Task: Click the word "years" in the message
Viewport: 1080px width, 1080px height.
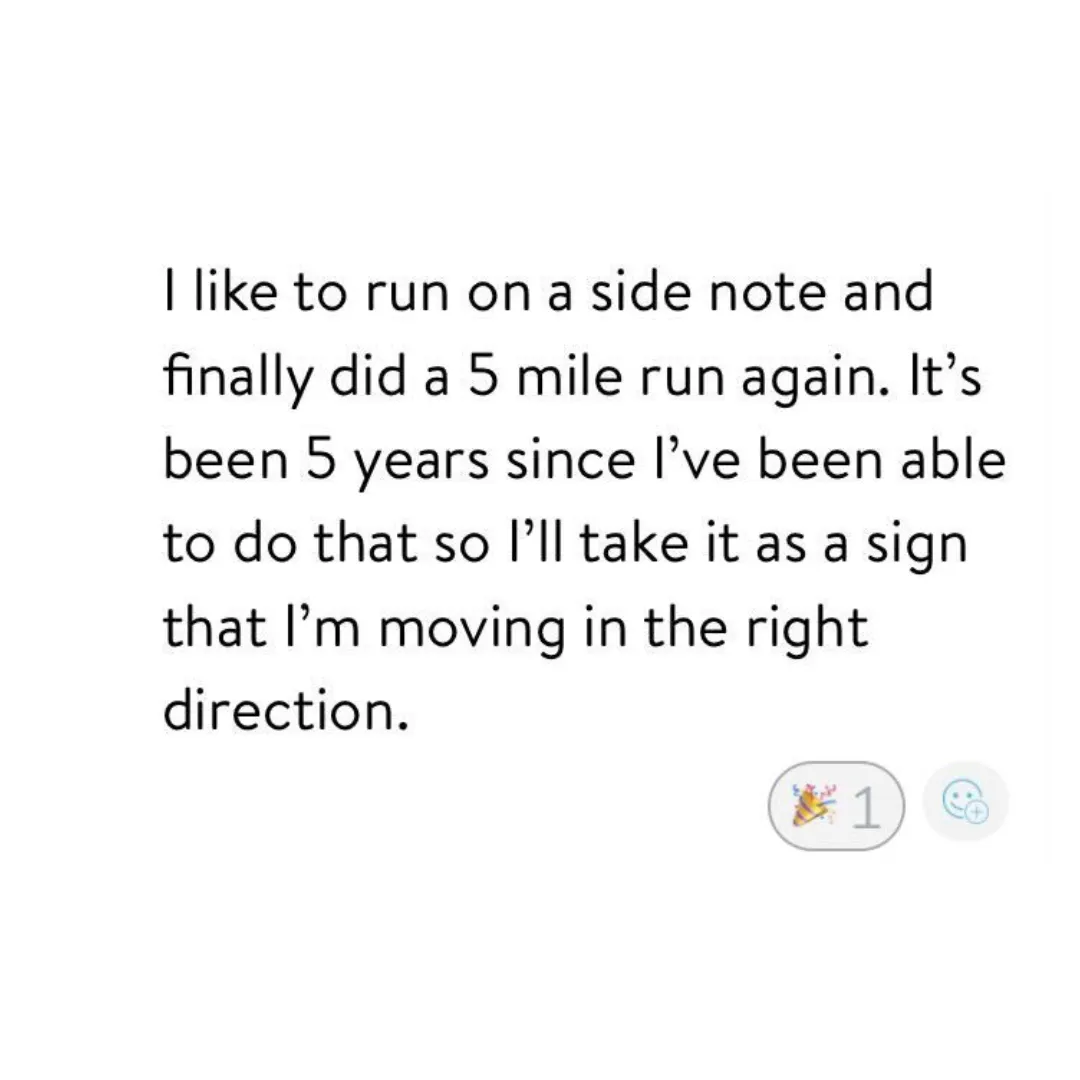Action: coord(422,464)
